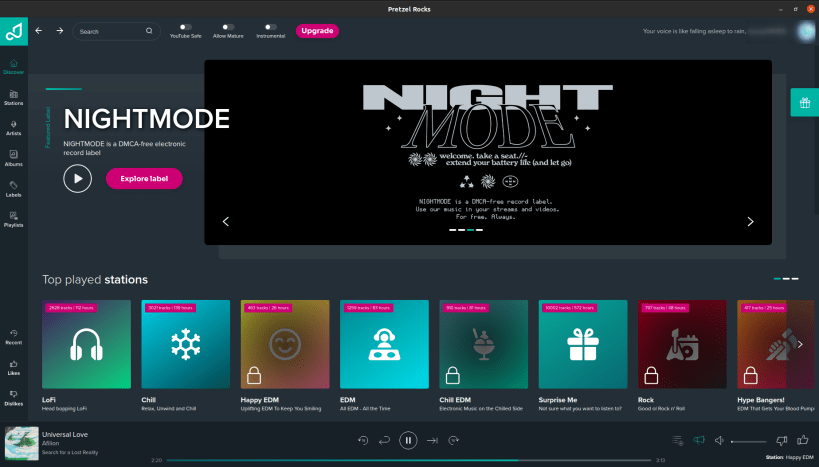The image size is (819, 467).
Task: Click the Explore label button
Action: [144, 179]
